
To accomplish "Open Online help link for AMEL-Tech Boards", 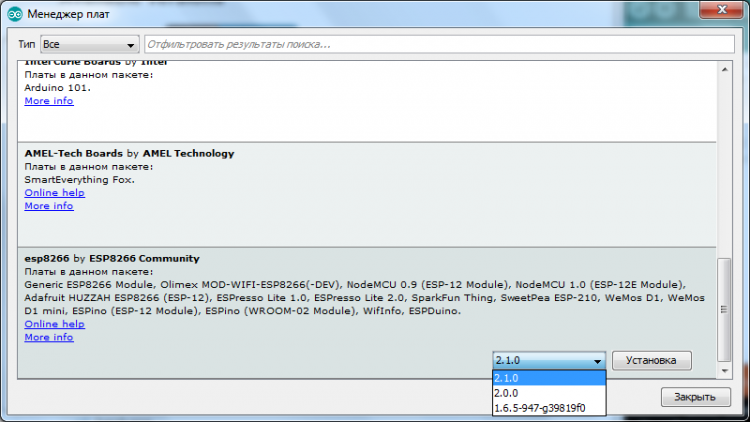I will click(x=55, y=193).
